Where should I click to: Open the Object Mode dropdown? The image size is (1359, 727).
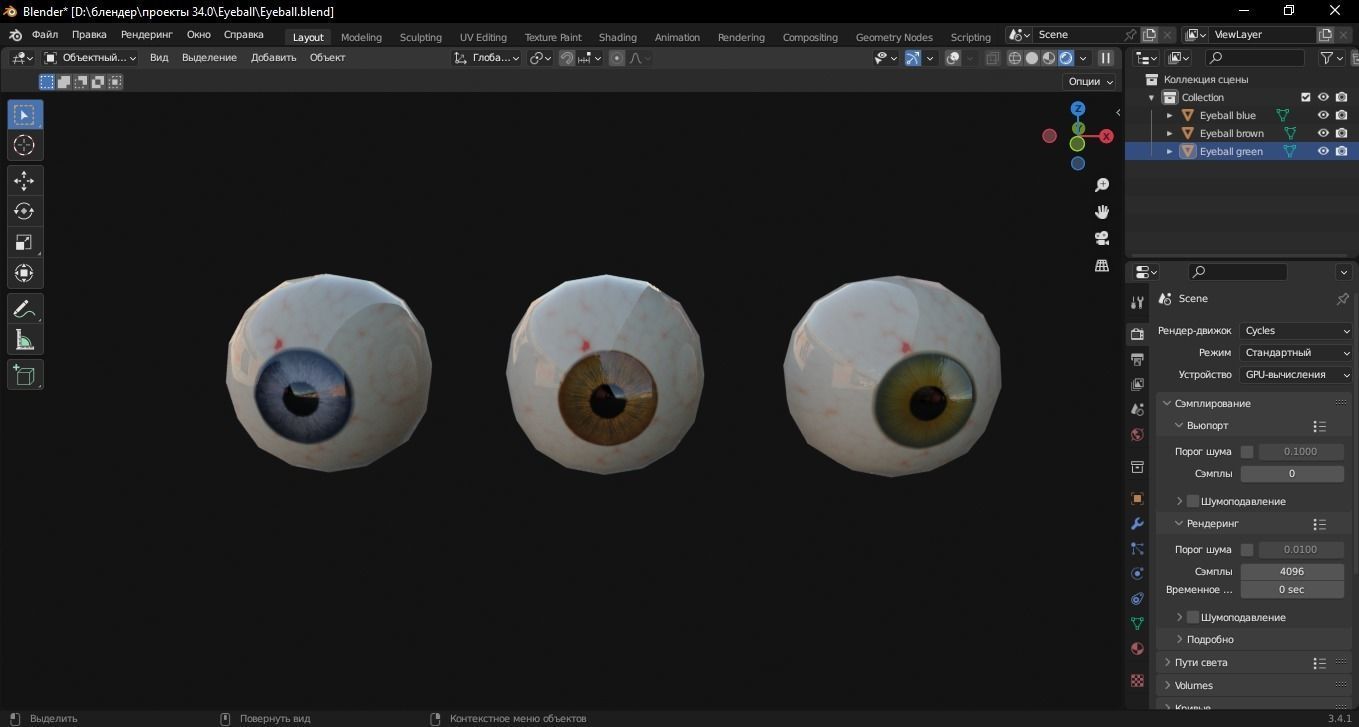(90, 57)
